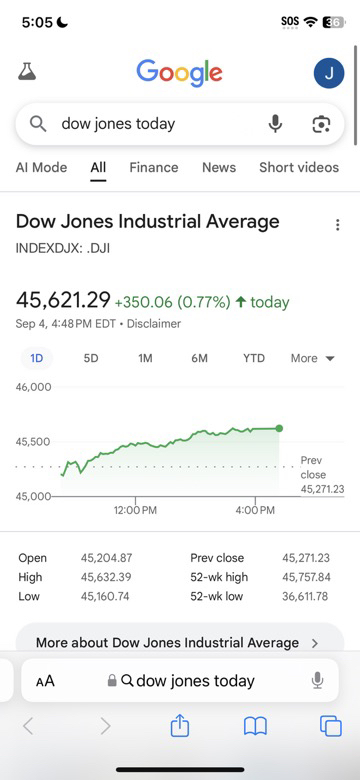Start voice search with the microphone icon
The width and height of the screenshot is (360, 780).
pos(275,123)
